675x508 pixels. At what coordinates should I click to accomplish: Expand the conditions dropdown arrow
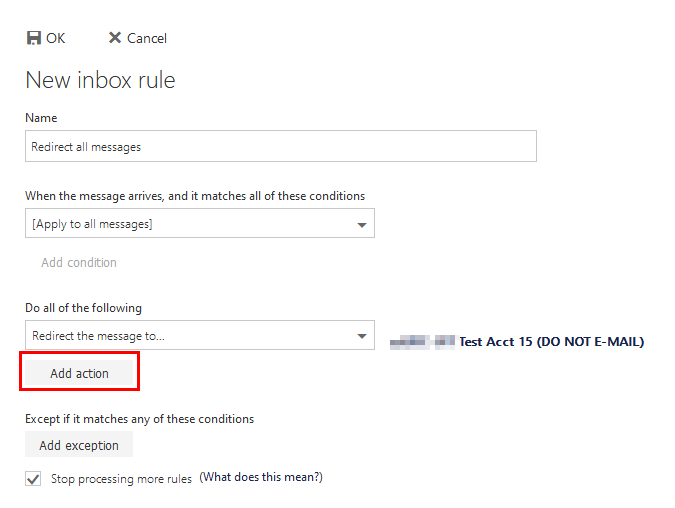pyautogui.click(x=362, y=224)
